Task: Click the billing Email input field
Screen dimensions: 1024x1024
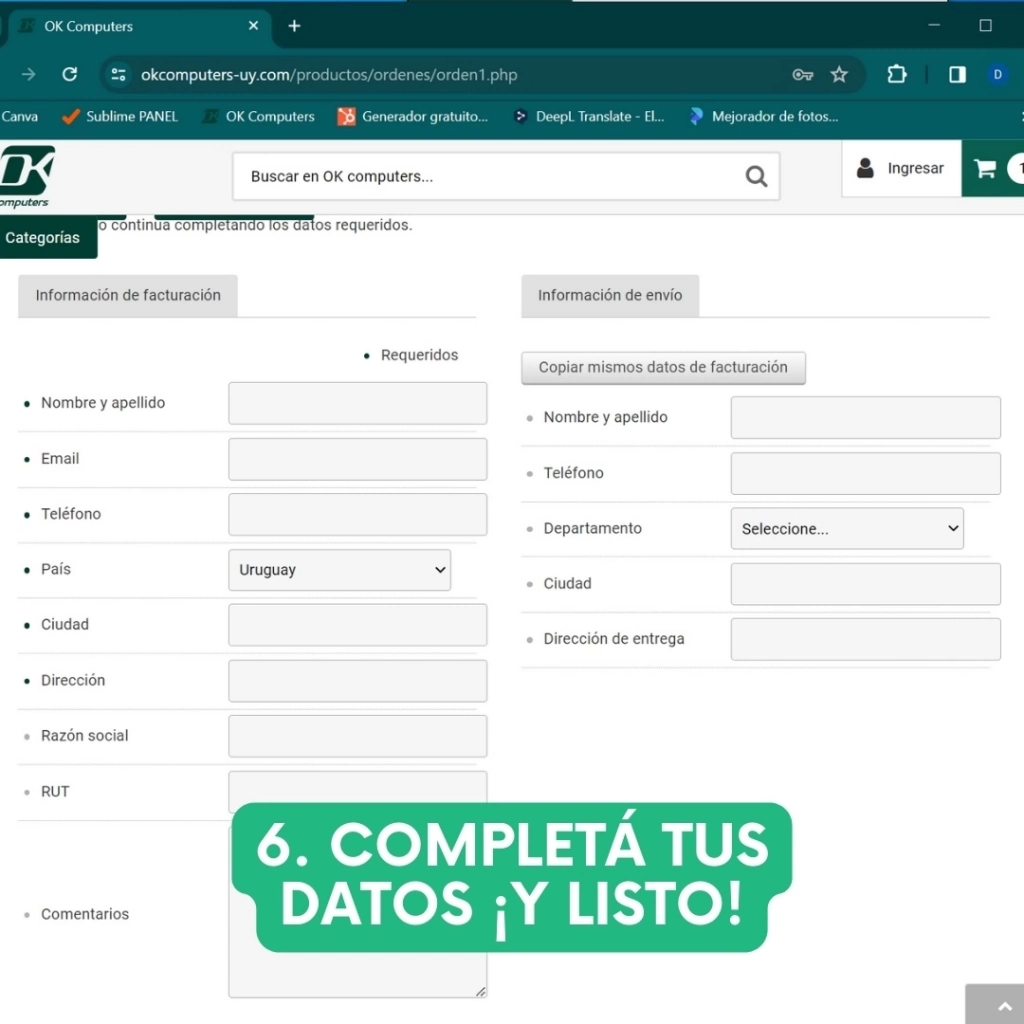Action: (357, 459)
